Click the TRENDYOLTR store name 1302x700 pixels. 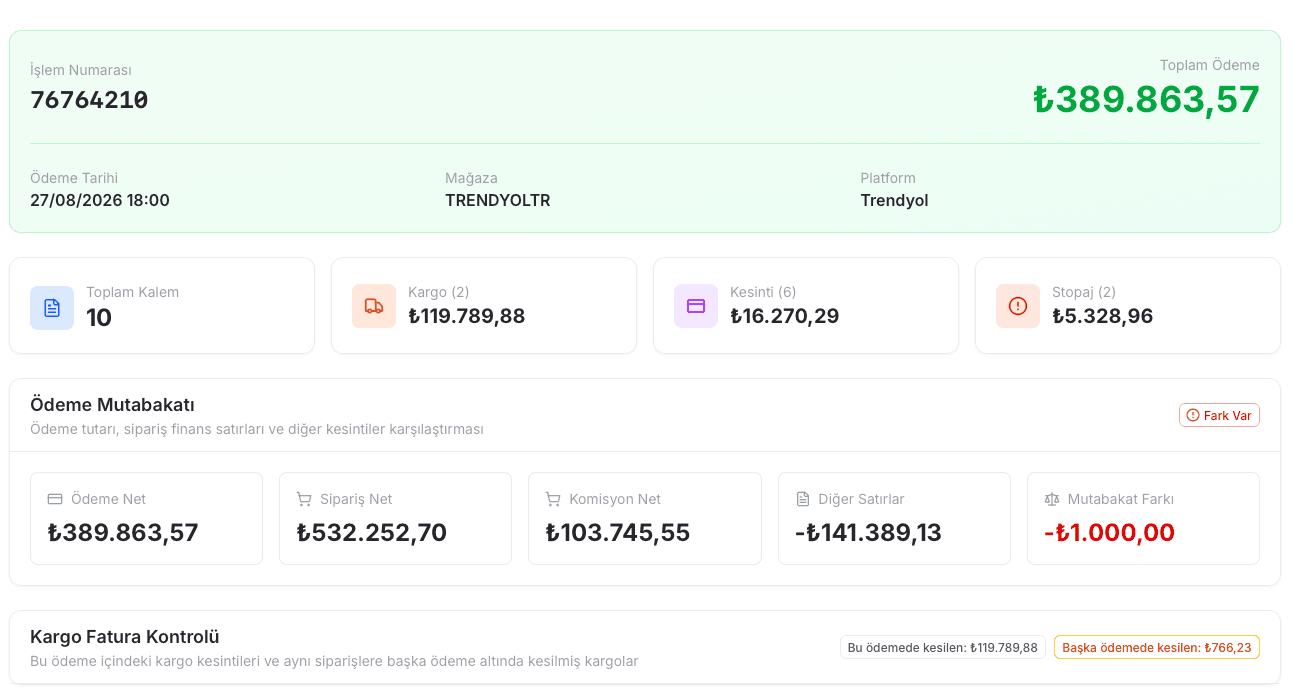[498, 200]
